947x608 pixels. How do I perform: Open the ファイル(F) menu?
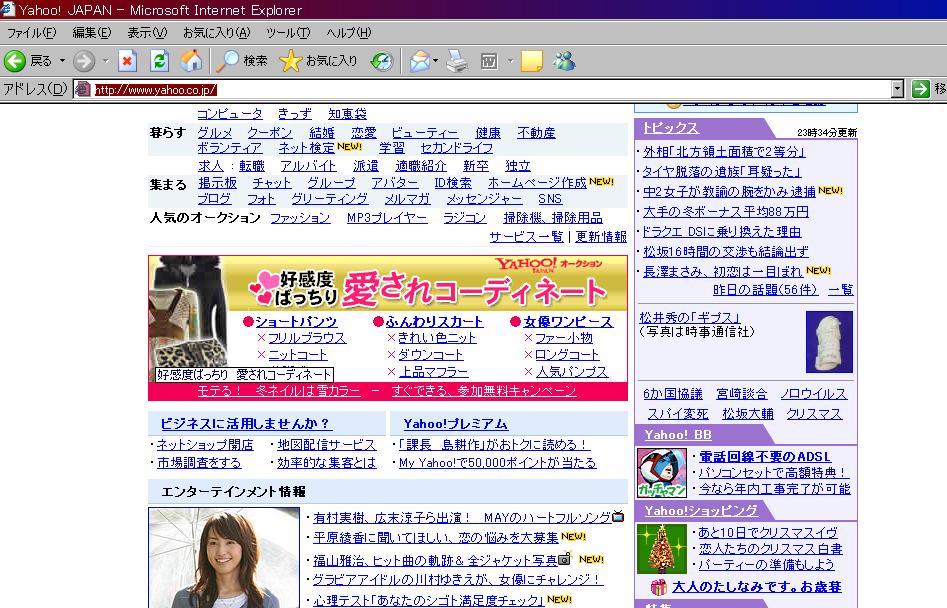31,33
